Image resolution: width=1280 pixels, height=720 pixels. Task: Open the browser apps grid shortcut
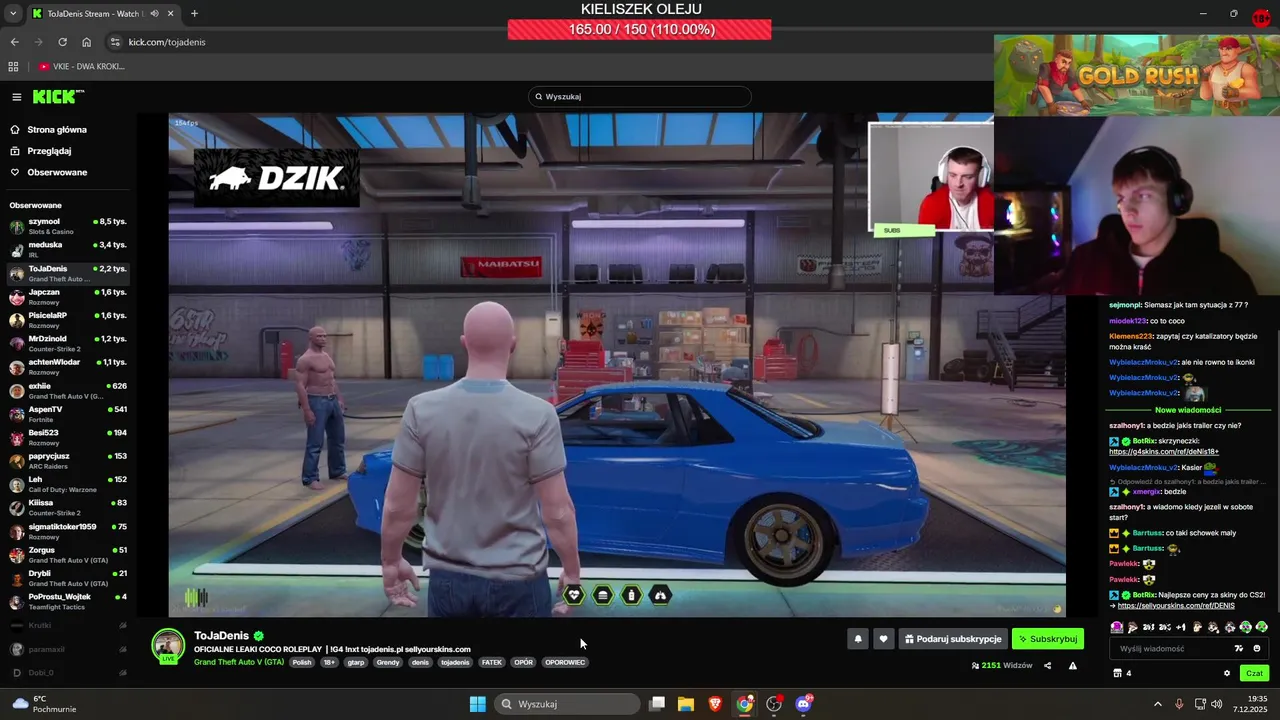(13, 67)
